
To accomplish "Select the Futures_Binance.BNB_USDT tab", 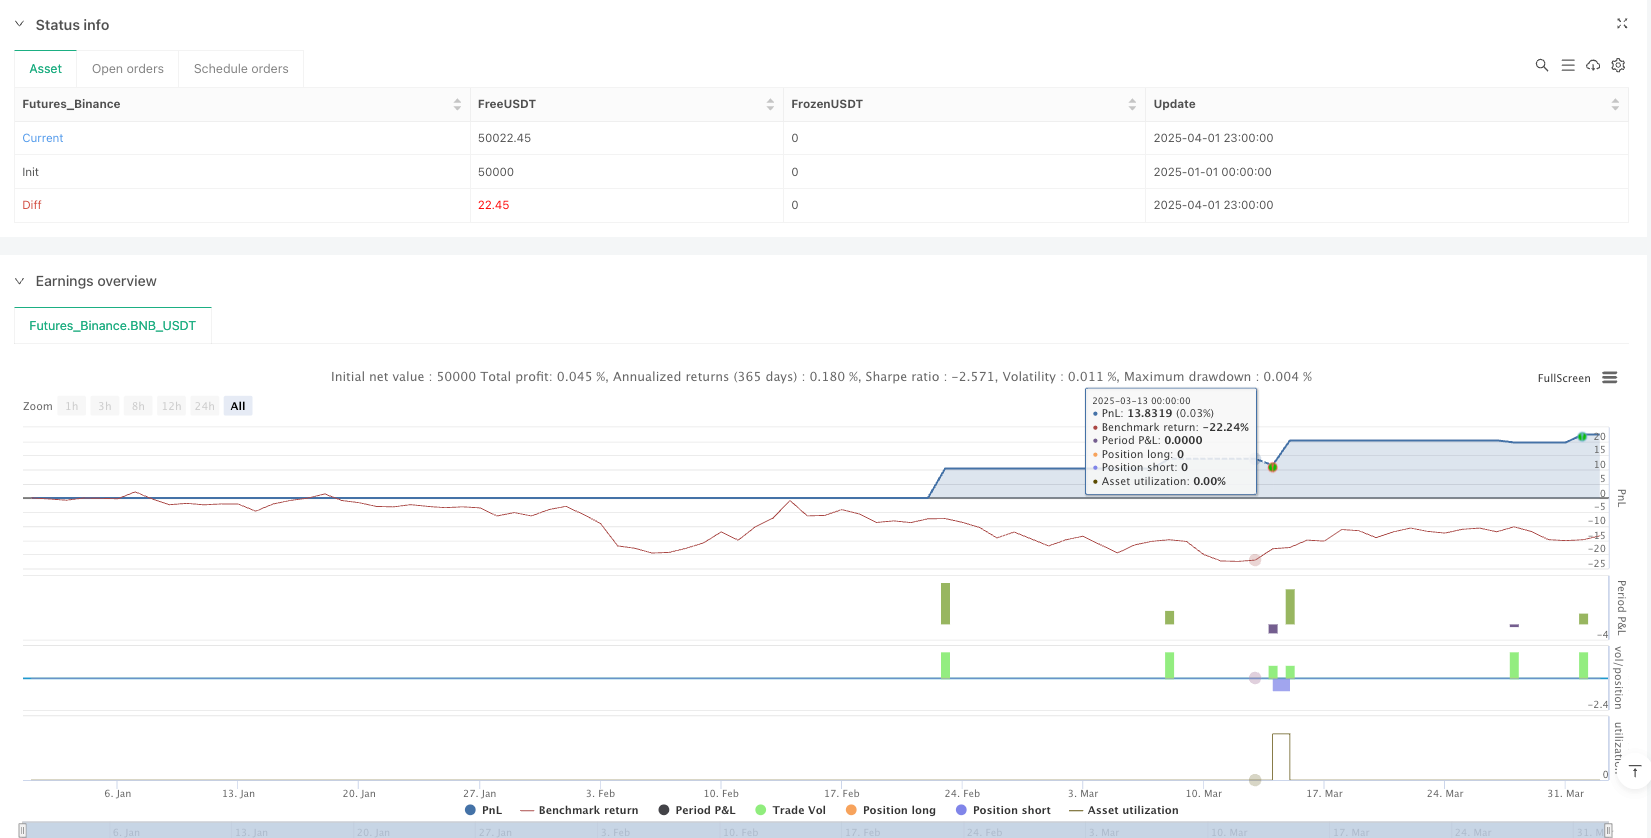I will [112, 326].
